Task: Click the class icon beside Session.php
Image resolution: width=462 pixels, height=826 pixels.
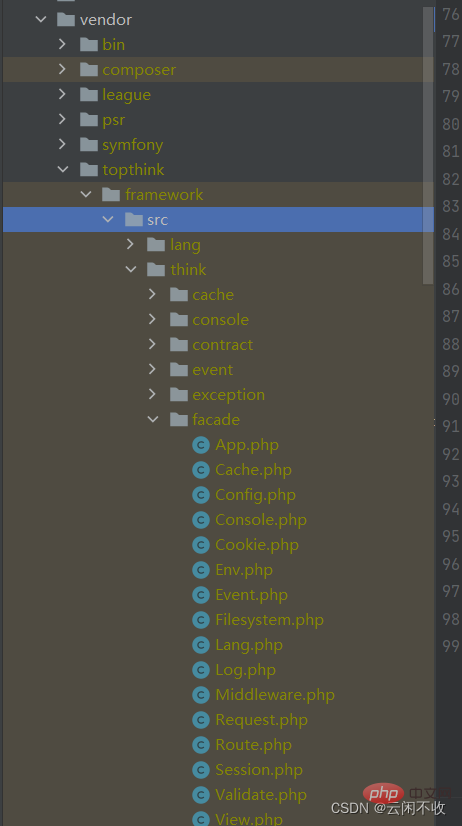Action: 201,770
